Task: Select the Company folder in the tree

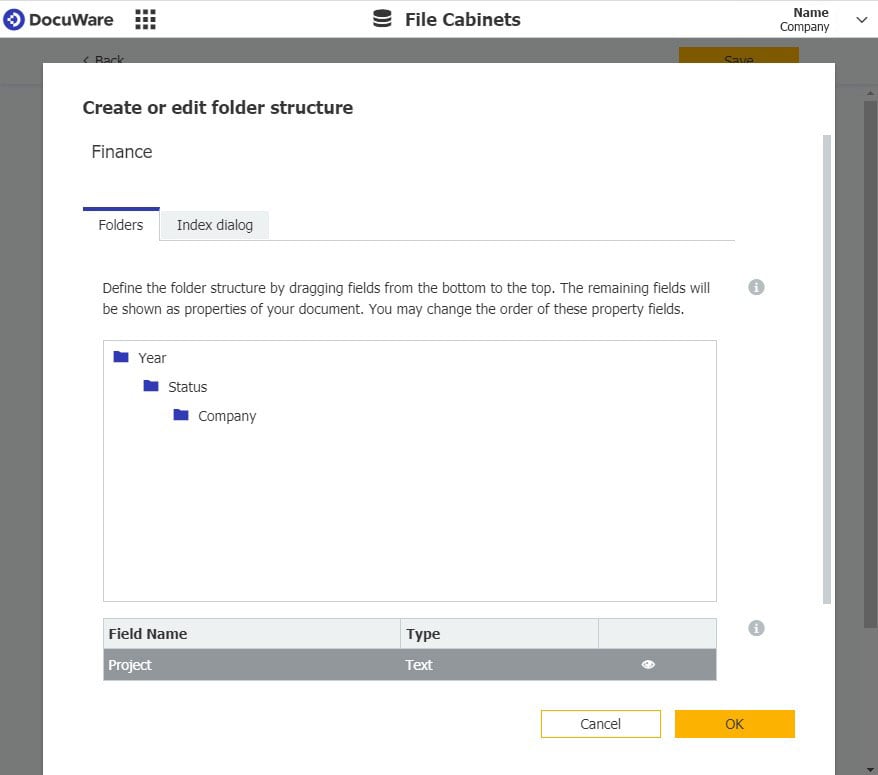Action: [227, 416]
